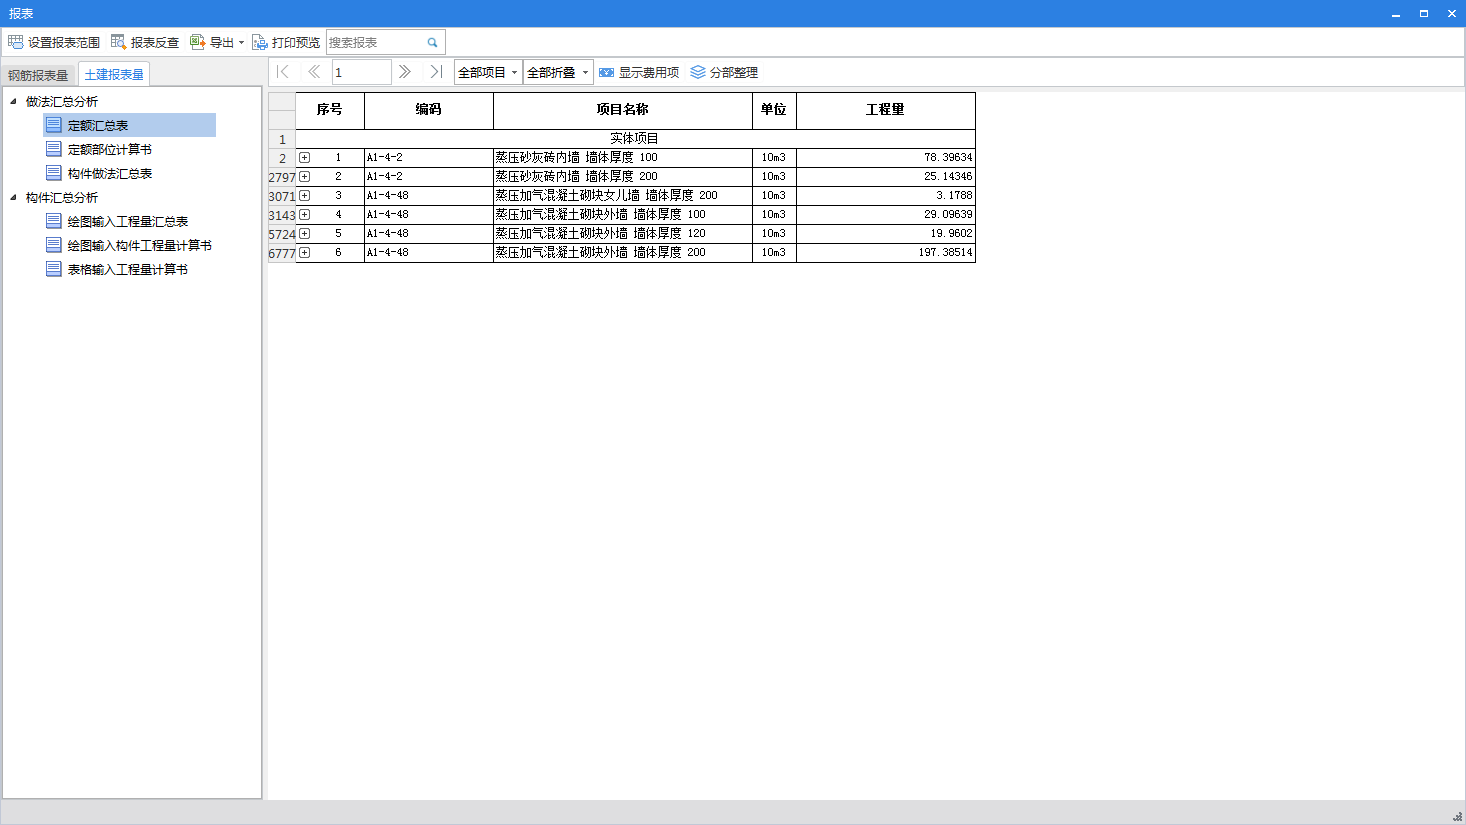Open 打印预览 print preview

pyautogui.click(x=286, y=42)
